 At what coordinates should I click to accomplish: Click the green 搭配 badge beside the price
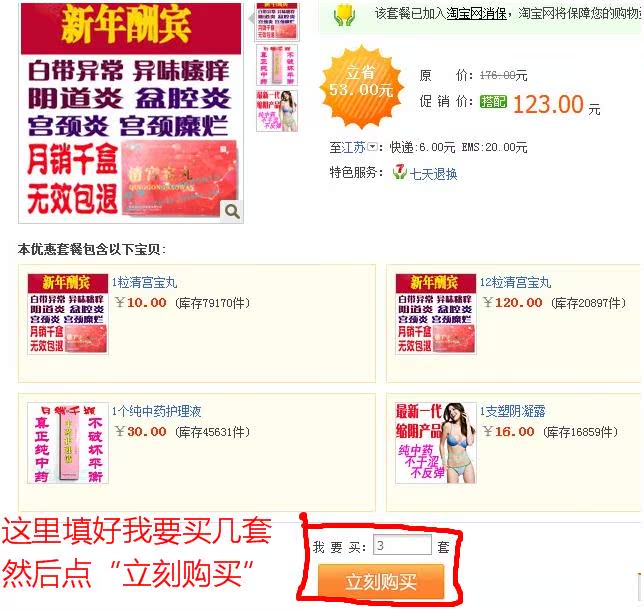(x=493, y=101)
